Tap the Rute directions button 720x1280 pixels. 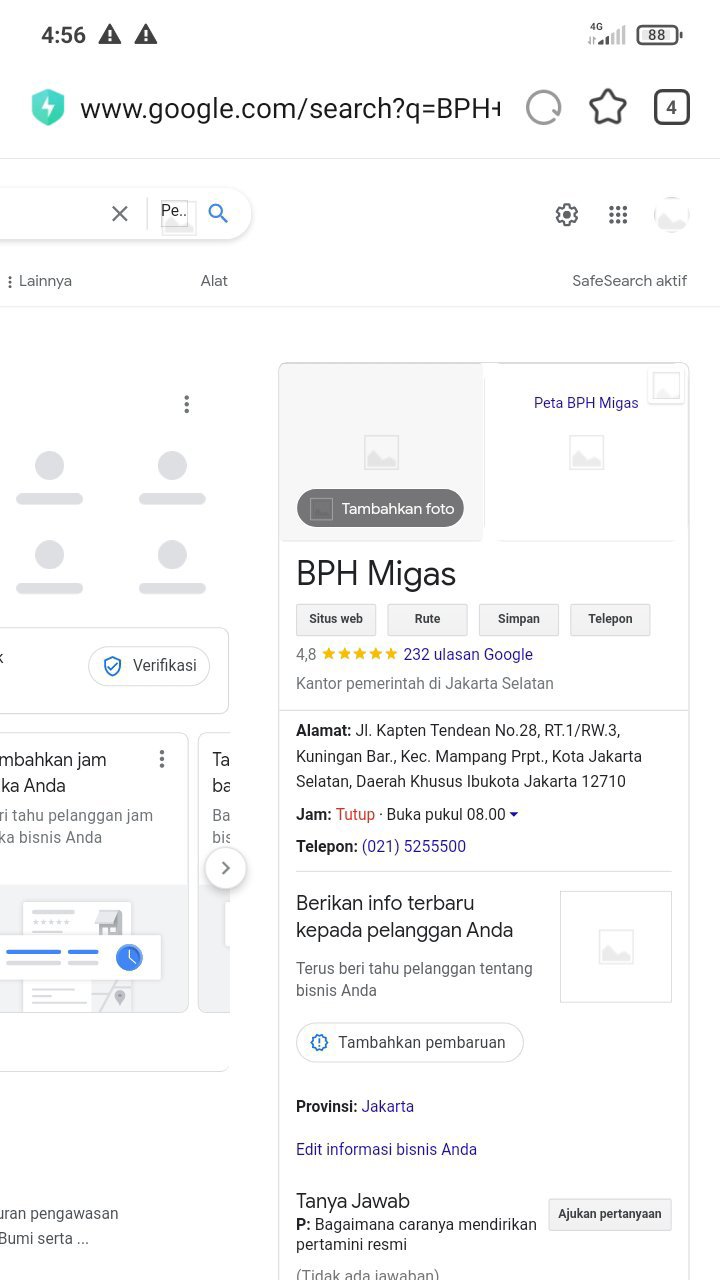click(x=427, y=619)
